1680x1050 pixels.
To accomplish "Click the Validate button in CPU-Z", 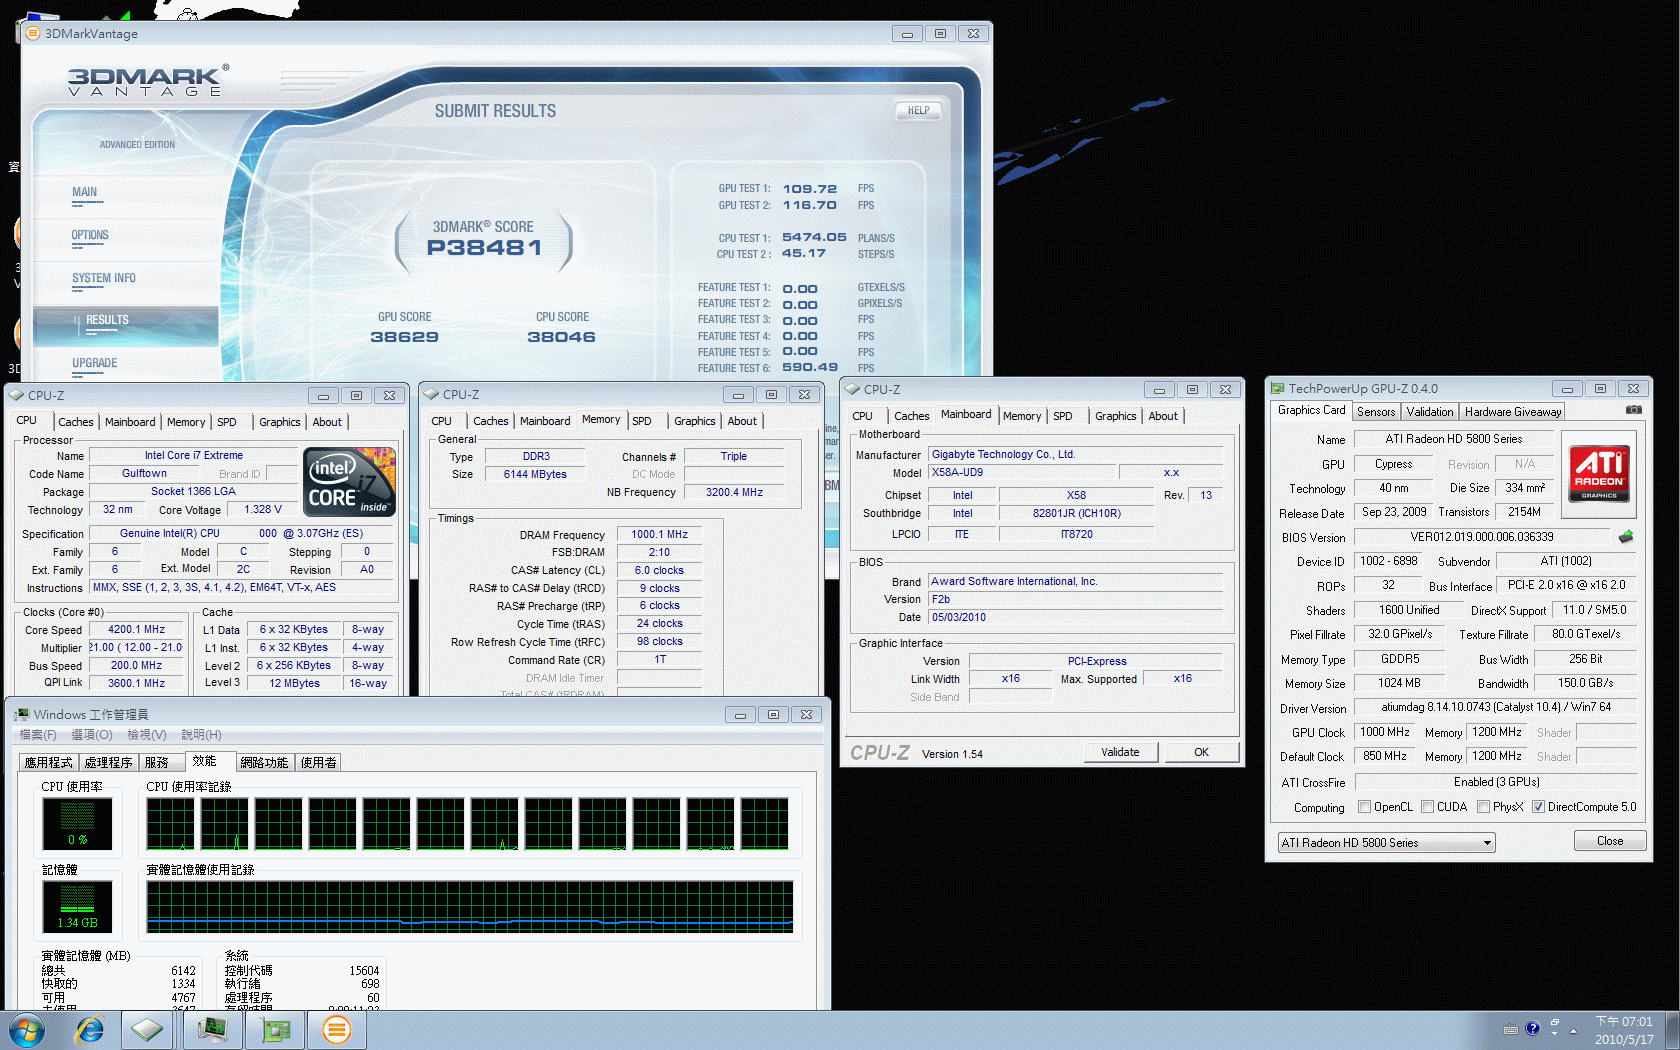I will 1120,752.
